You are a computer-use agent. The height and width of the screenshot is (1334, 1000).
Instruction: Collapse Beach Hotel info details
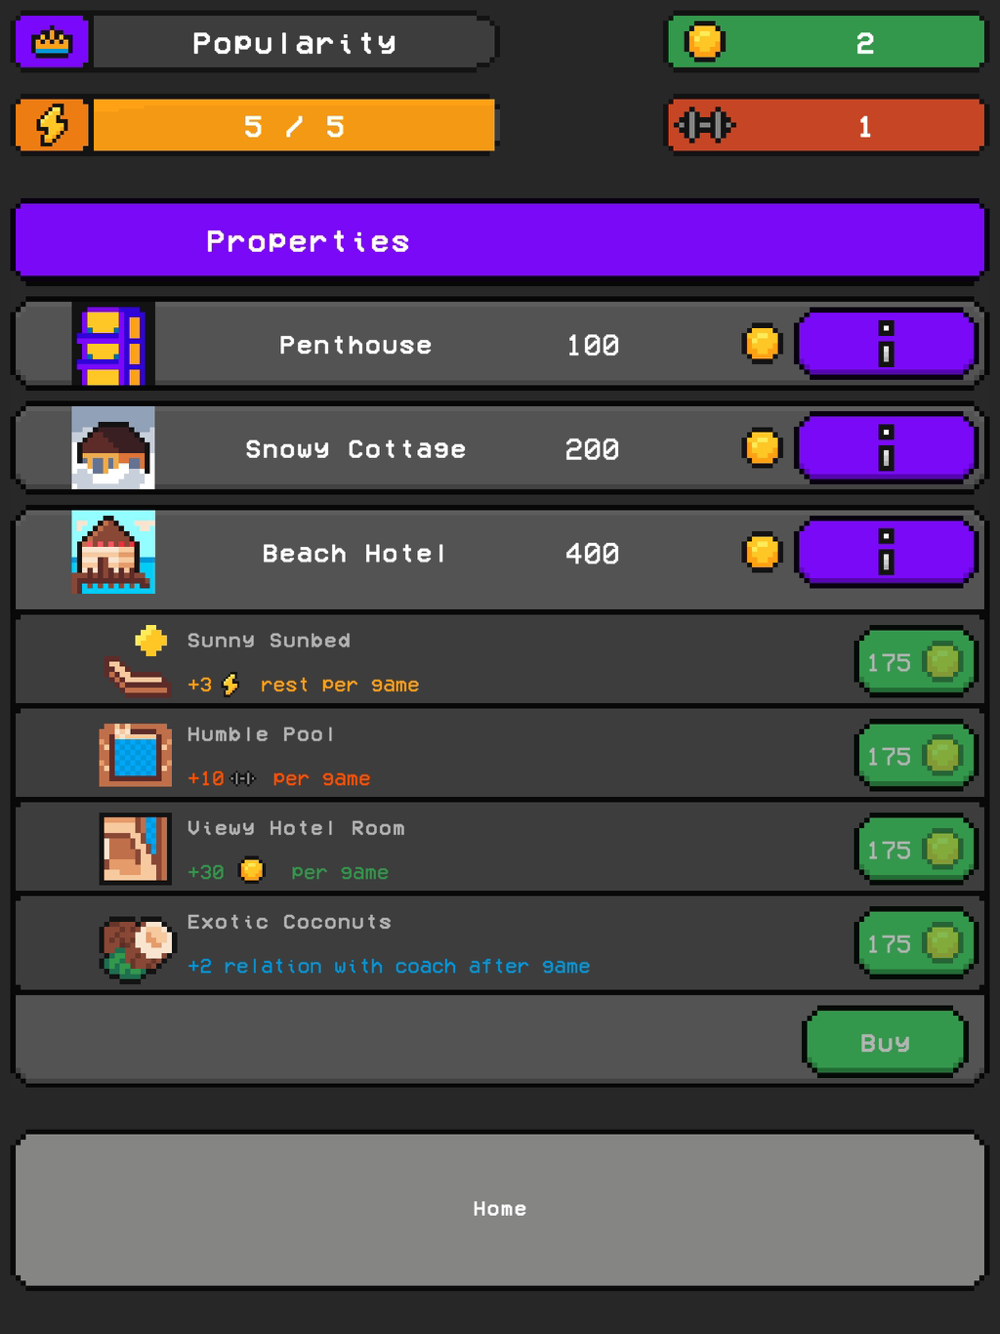point(886,551)
